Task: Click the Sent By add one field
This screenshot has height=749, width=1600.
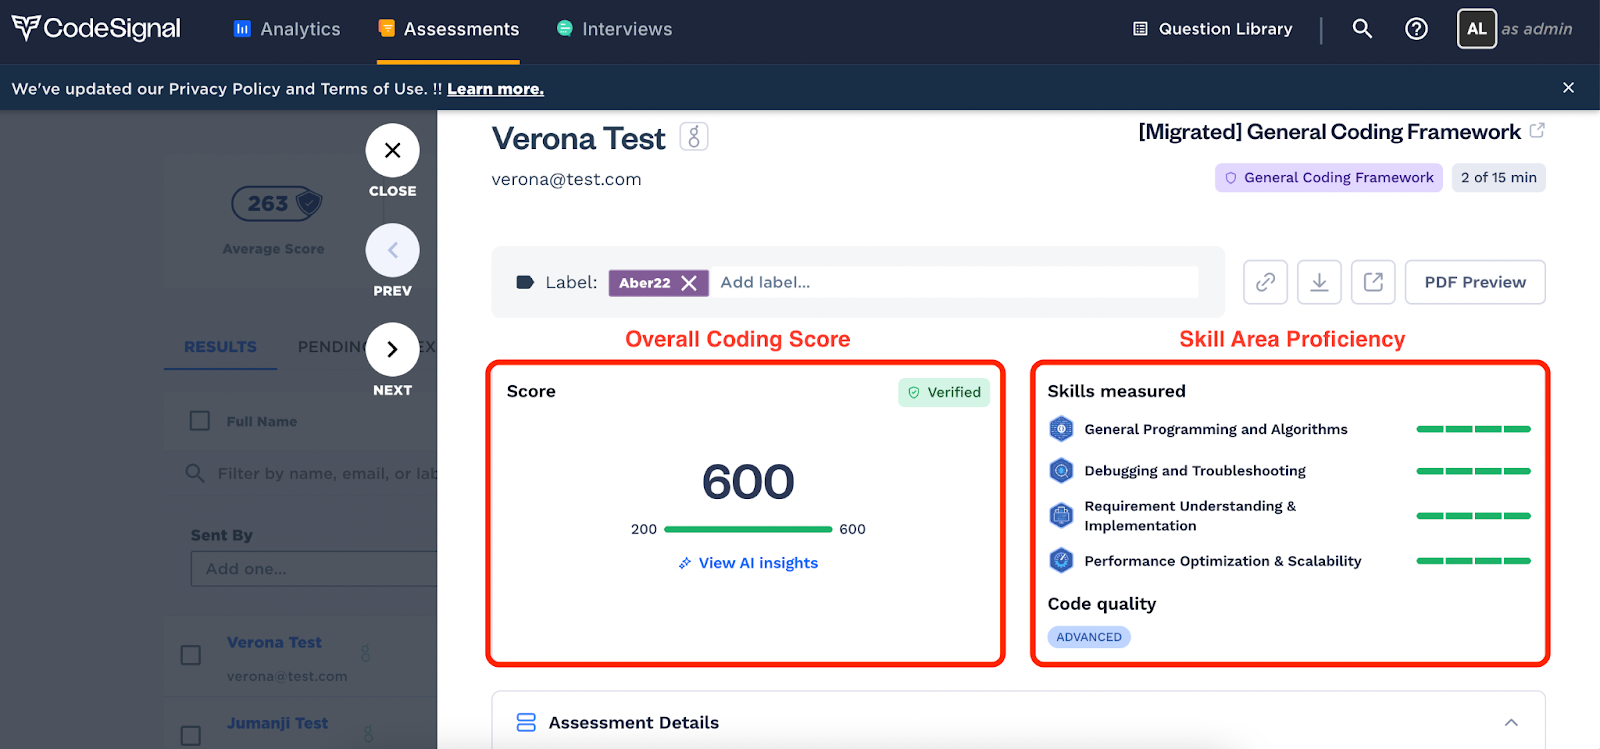Action: (314, 569)
